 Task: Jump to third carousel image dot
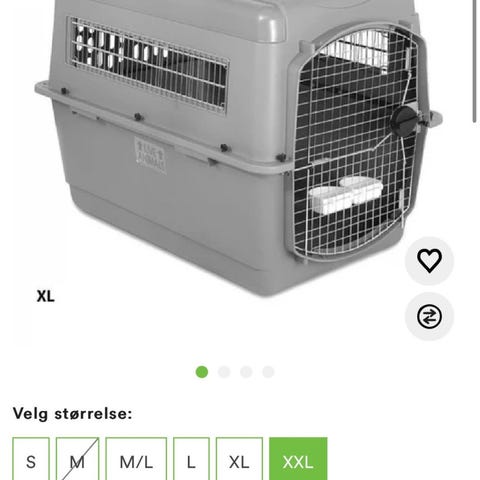pyautogui.click(x=246, y=372)
